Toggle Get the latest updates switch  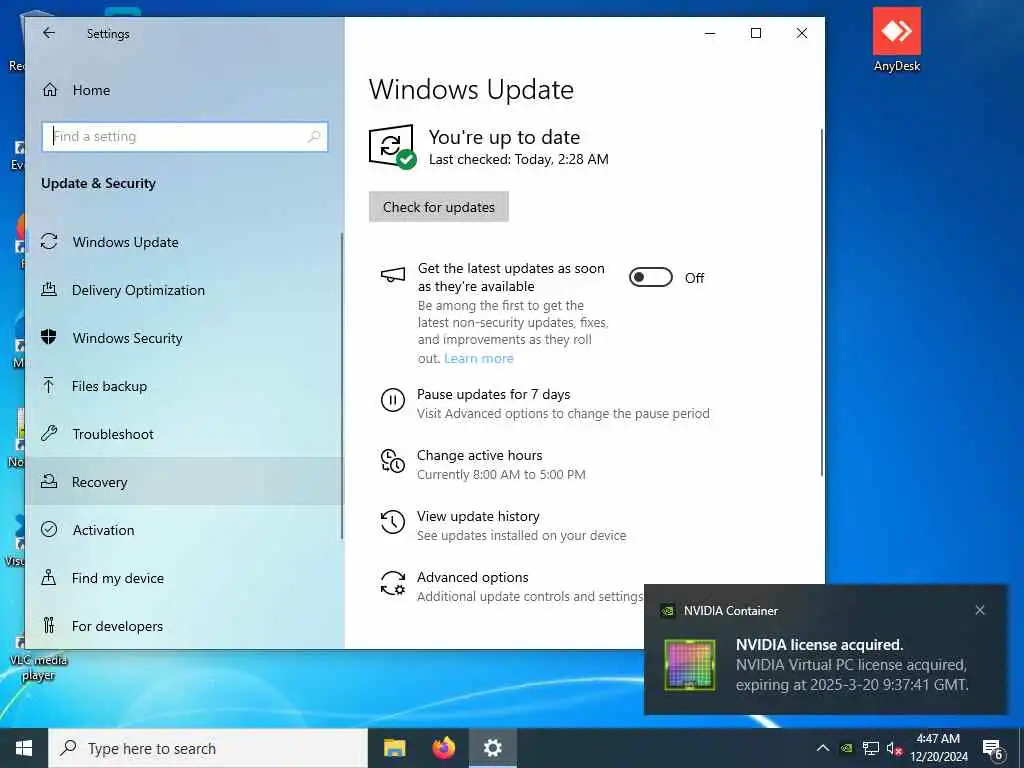(650, 278)
